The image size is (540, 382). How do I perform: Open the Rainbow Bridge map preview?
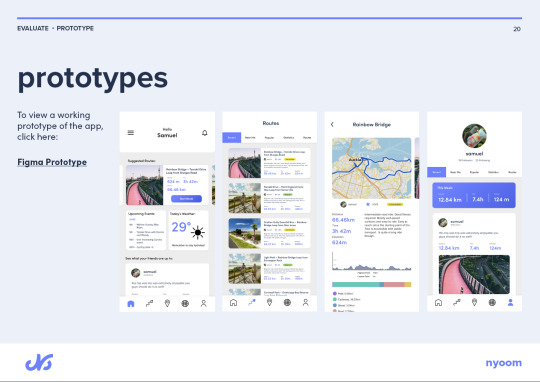372,168
